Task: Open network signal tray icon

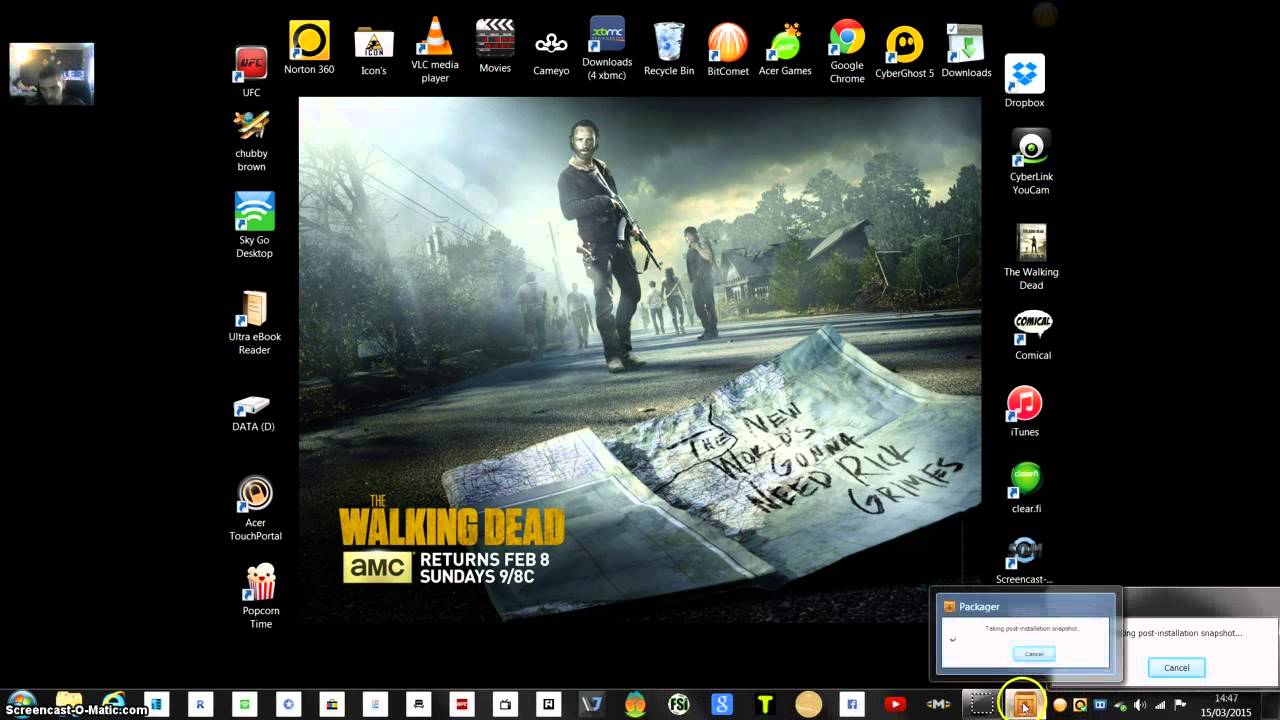Action: coord(1160,705)
